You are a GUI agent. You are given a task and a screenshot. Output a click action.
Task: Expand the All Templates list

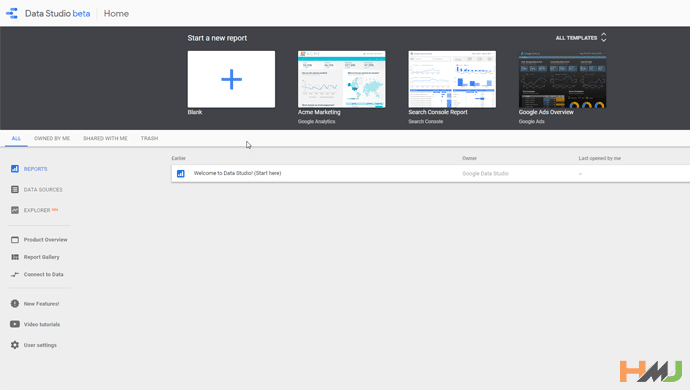[581, 38]
